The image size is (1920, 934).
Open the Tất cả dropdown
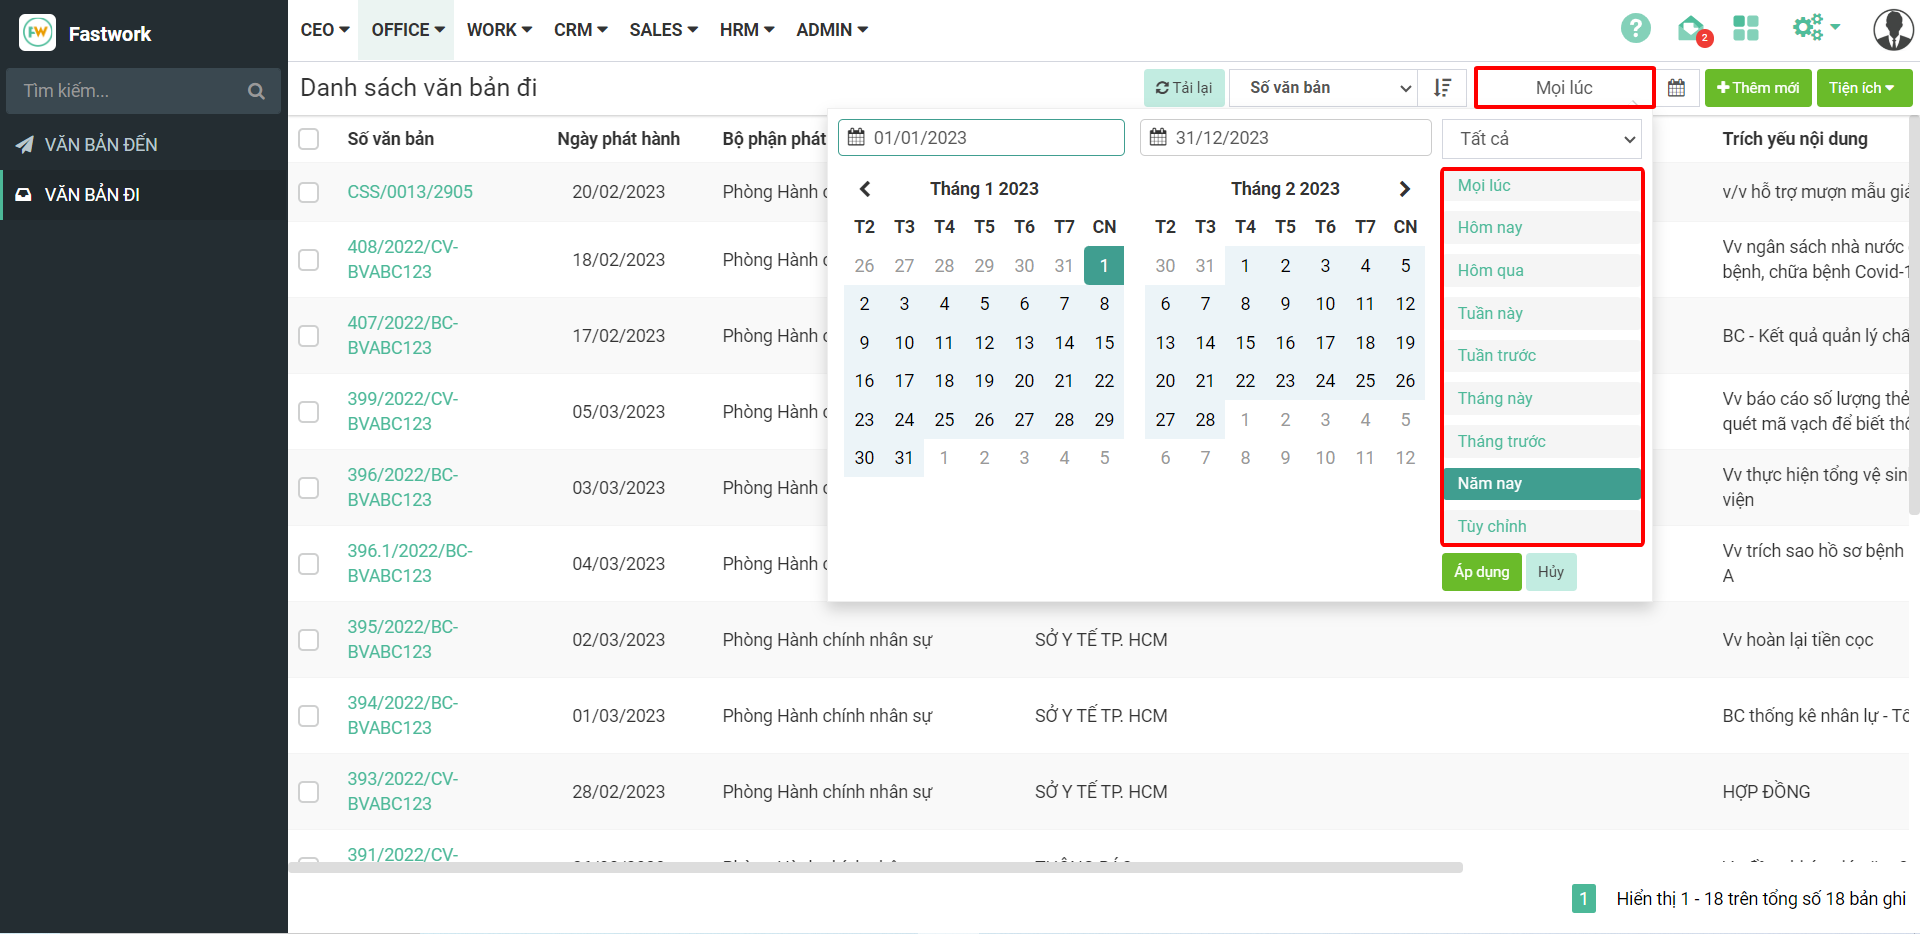[1541, 139]
